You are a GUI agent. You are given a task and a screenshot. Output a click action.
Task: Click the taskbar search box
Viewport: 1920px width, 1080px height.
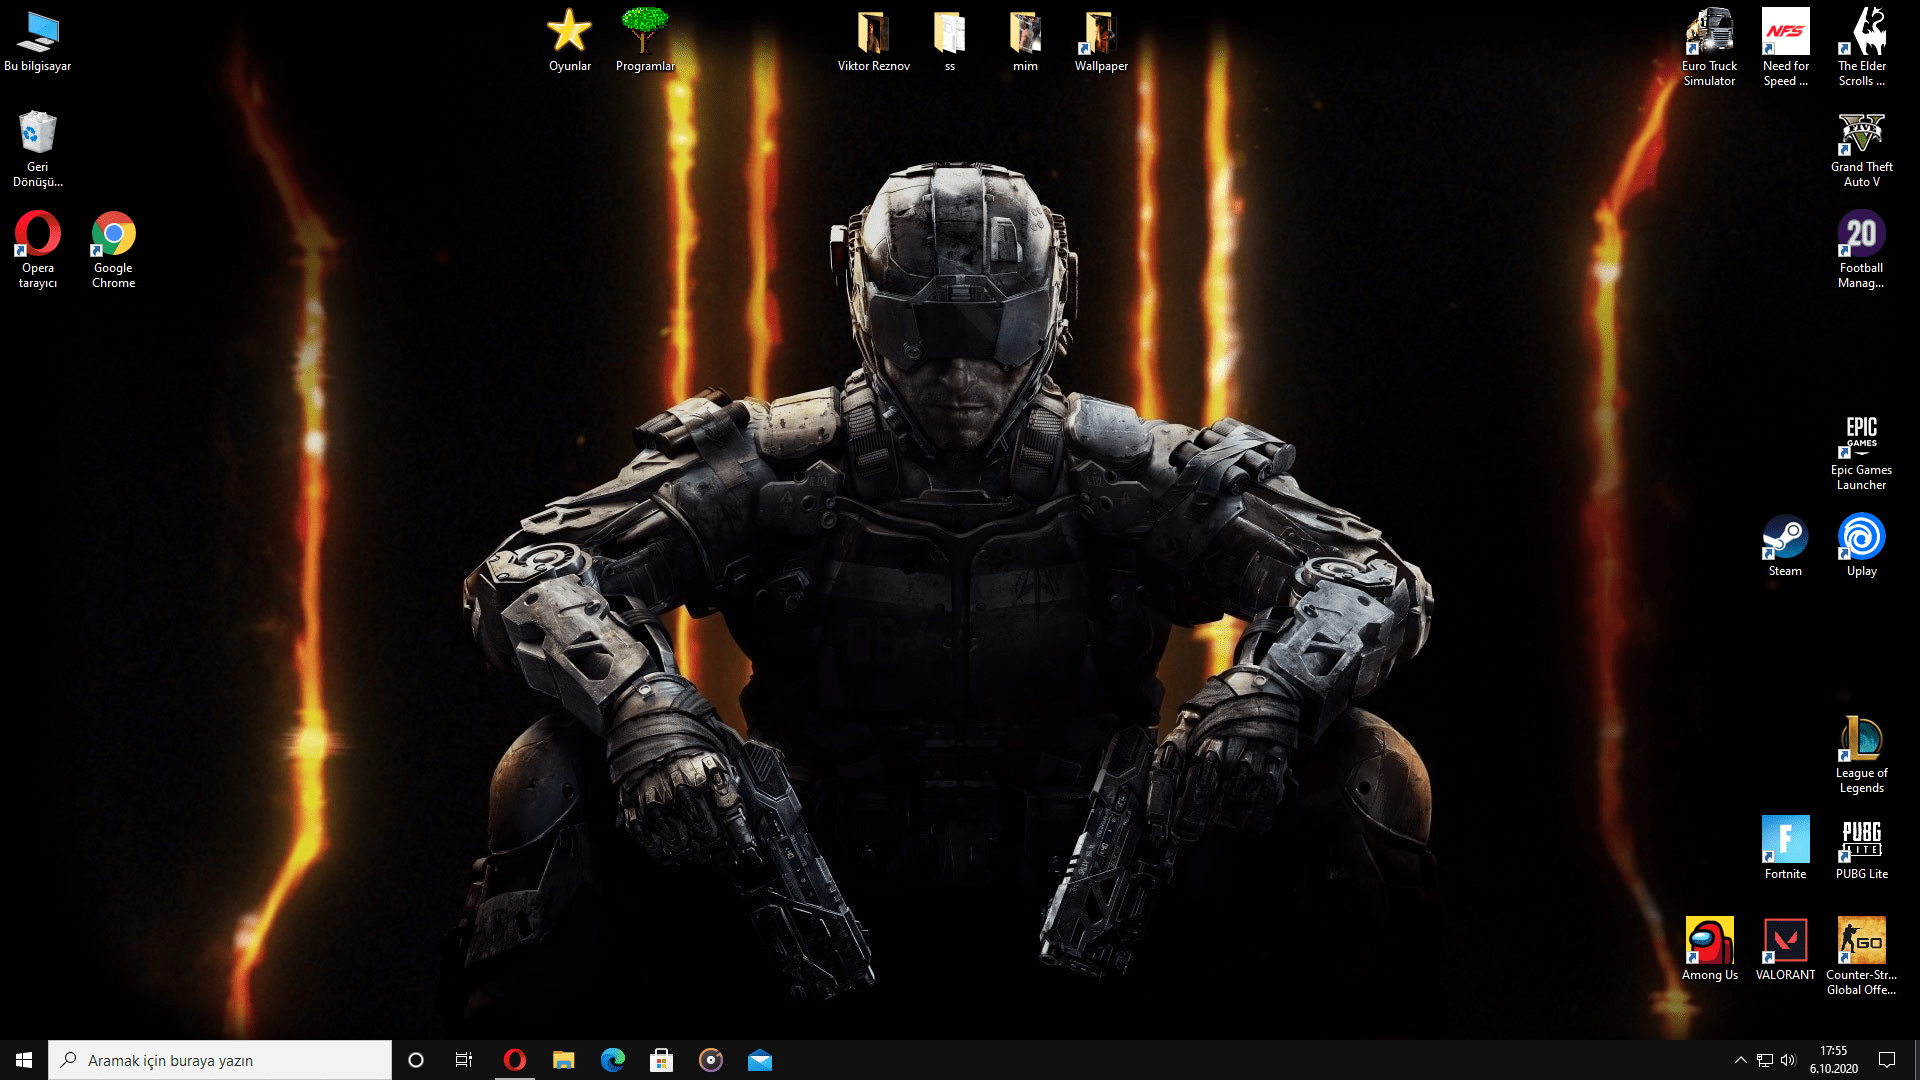[220, 1060]
